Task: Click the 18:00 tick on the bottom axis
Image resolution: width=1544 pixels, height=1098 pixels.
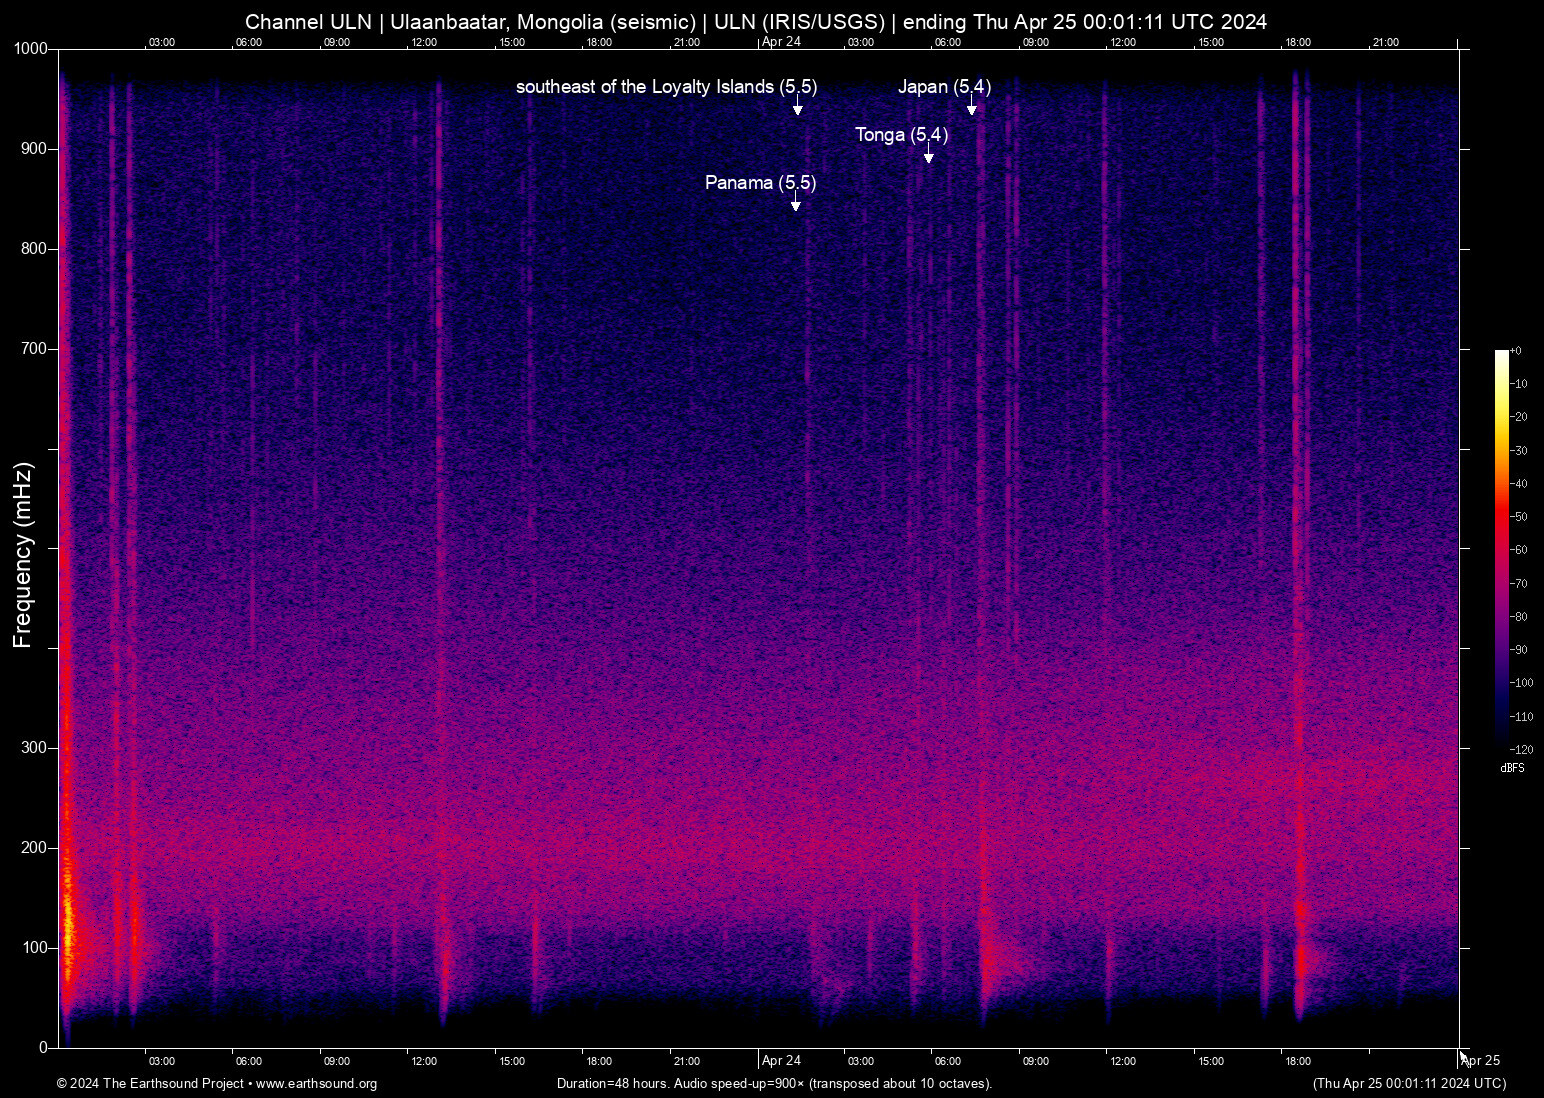Action: [600, 1061]
